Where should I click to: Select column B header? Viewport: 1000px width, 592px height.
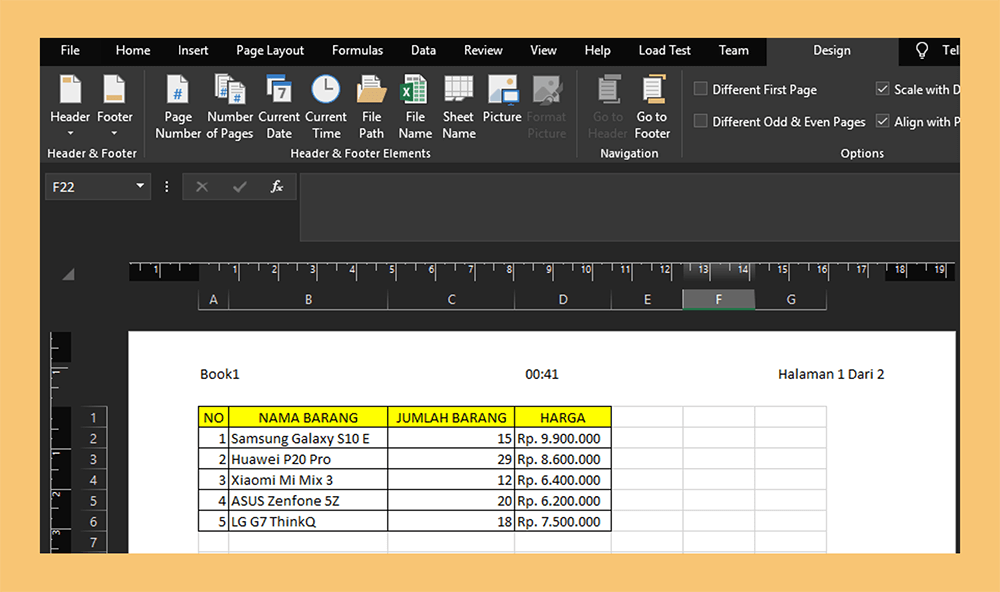(x=308, y=299)
